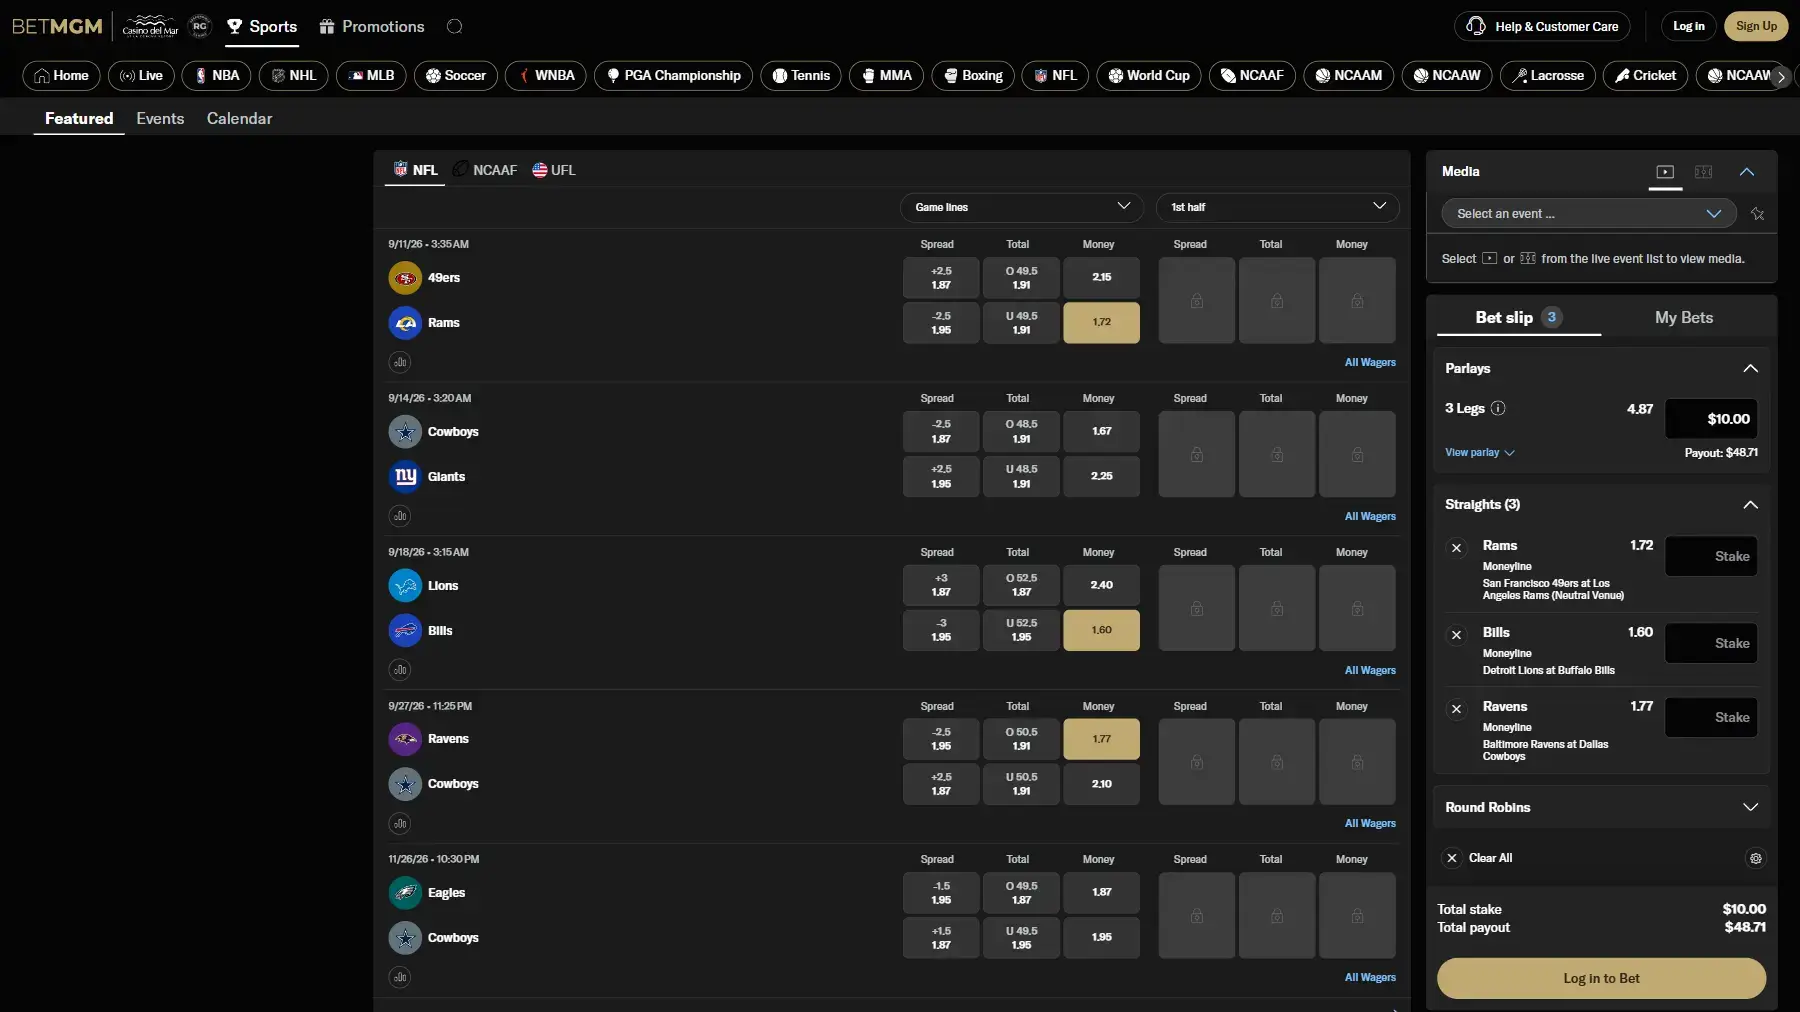Open the Promotions menu
This screenshot has width=1800, height=1012.
(x=372, y=27)
